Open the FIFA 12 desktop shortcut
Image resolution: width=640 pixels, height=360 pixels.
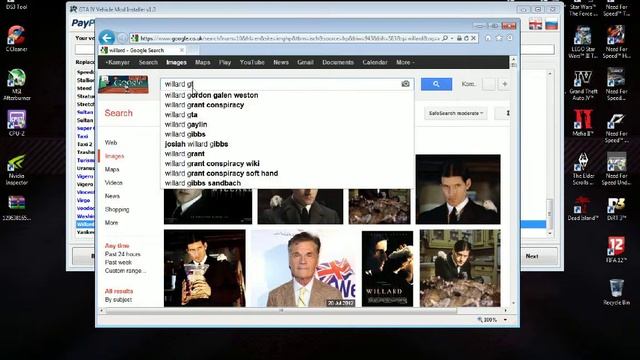pyautogui.click(x=616, y=249)
